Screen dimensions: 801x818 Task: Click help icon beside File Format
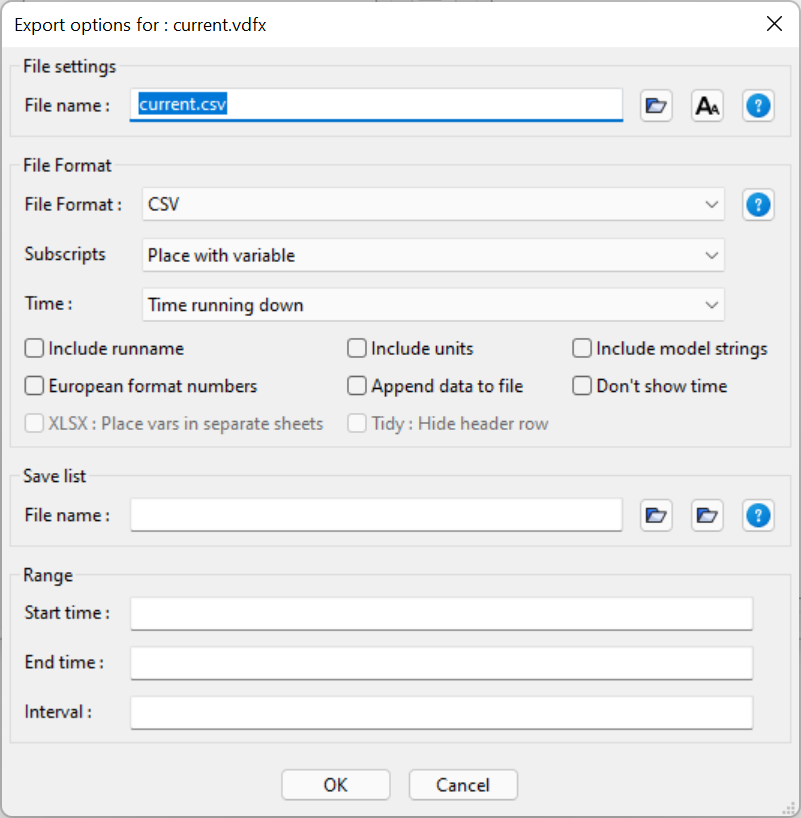pos(758,204)
